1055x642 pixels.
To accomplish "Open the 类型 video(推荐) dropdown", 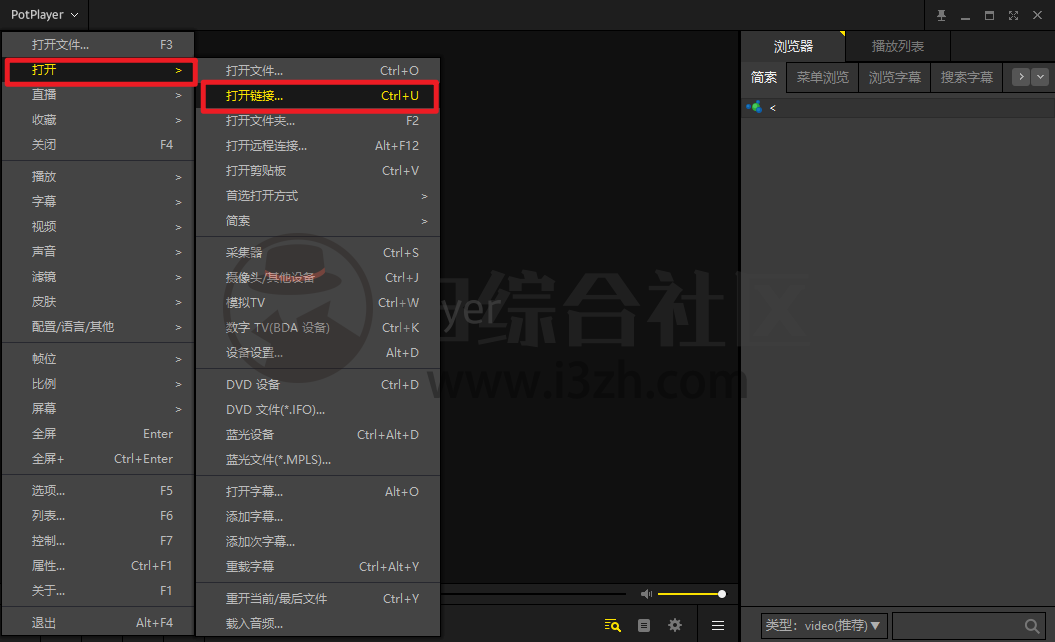I will (824, 626).
